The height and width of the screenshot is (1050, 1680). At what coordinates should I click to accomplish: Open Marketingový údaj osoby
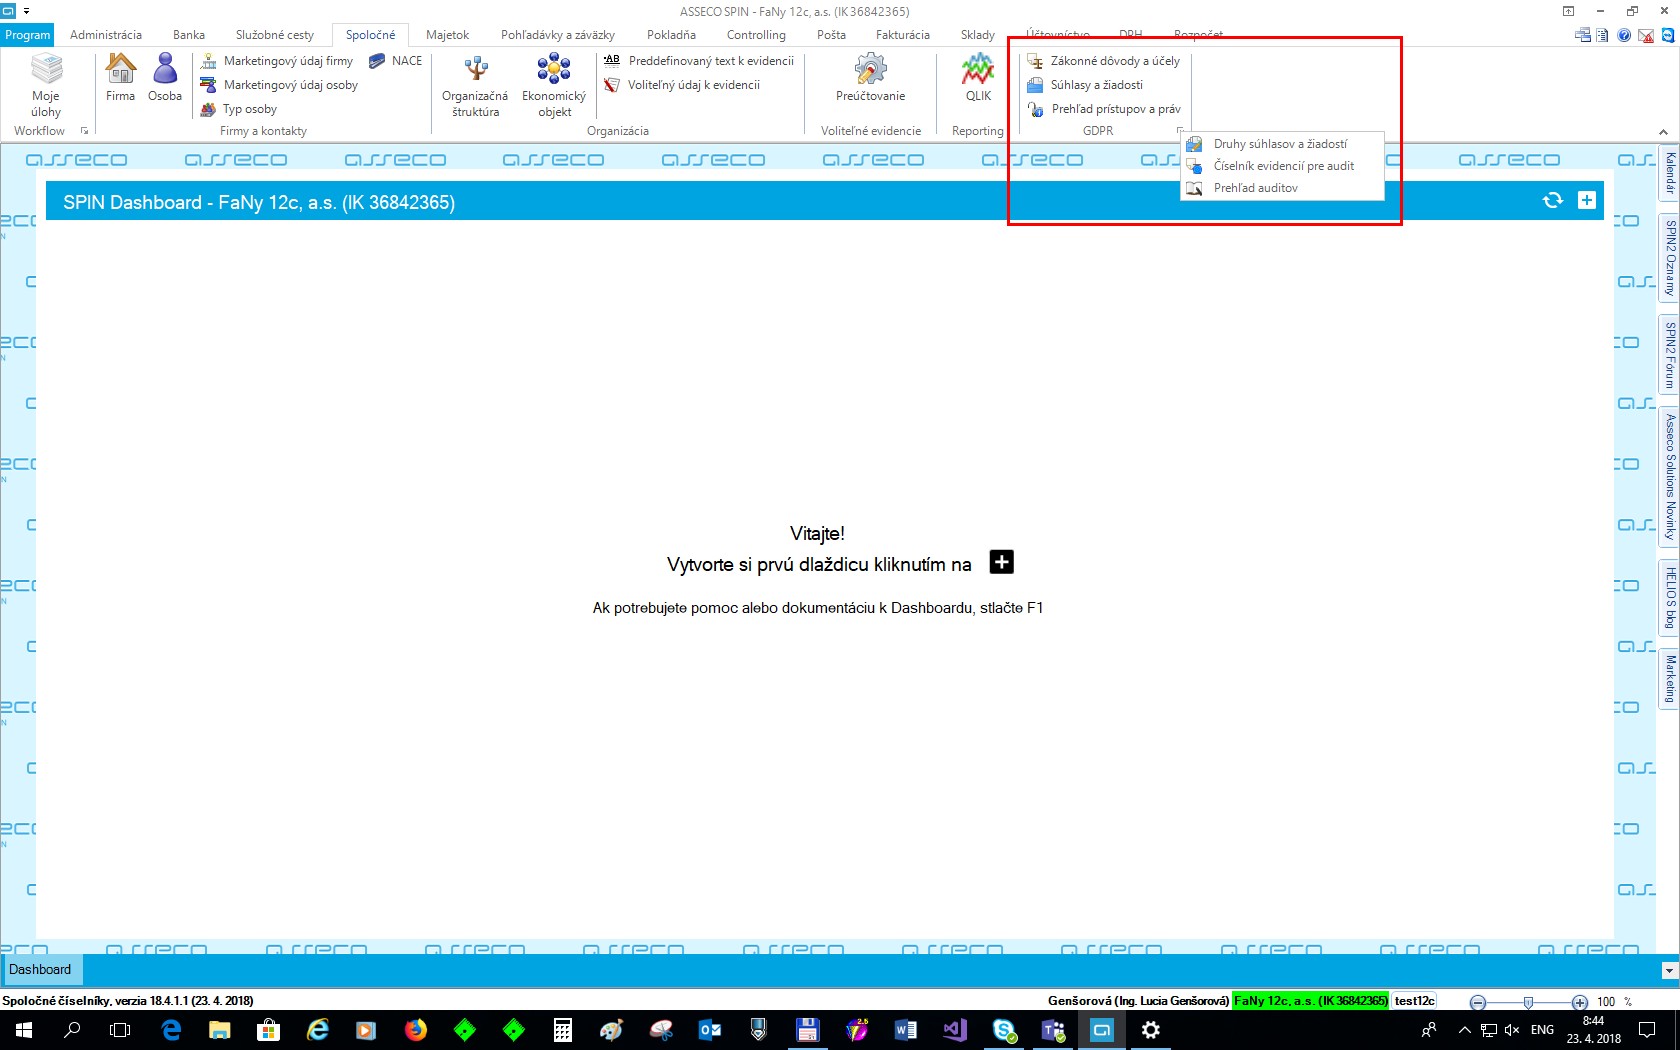point(279,85)
